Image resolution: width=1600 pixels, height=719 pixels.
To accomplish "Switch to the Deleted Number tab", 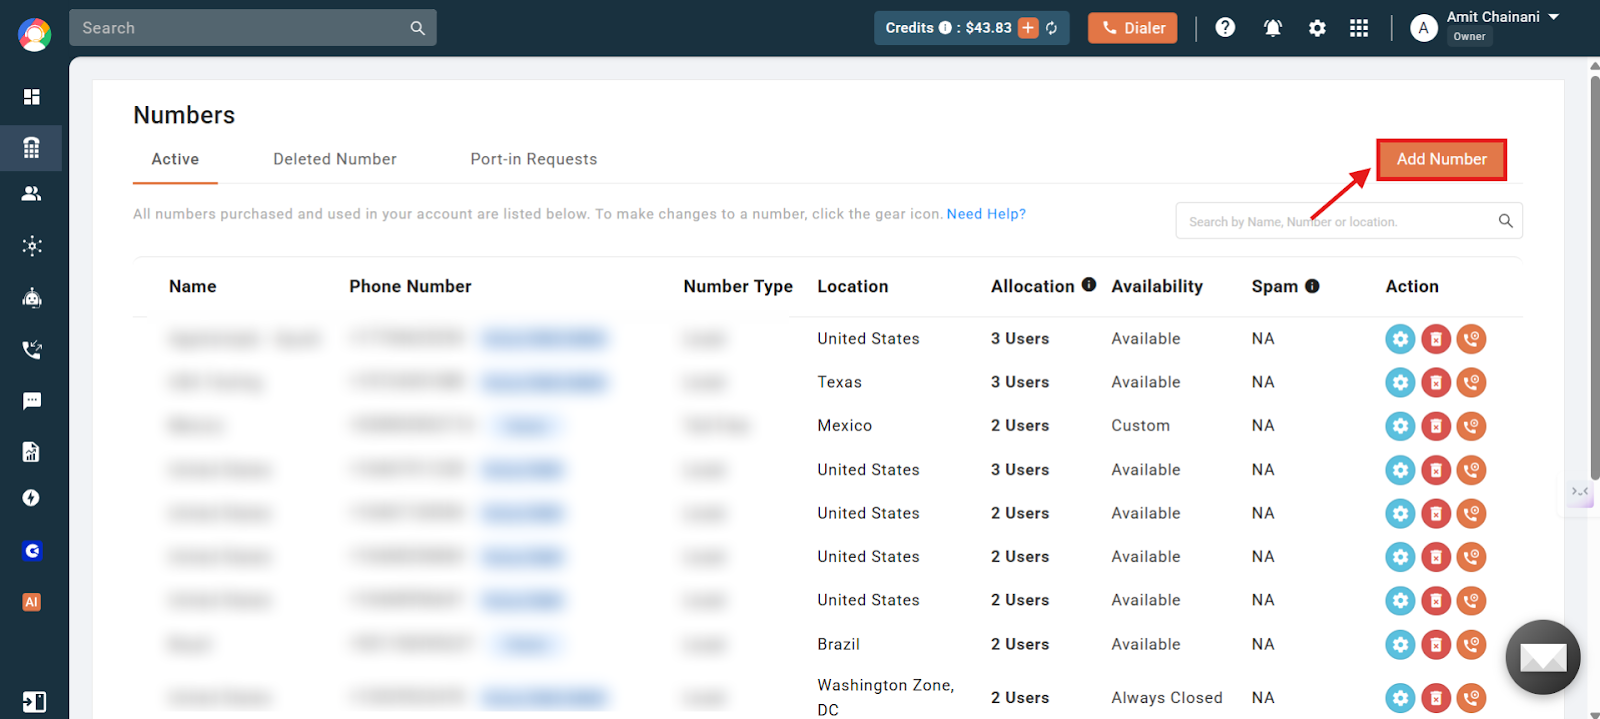I will click(335, 159).
